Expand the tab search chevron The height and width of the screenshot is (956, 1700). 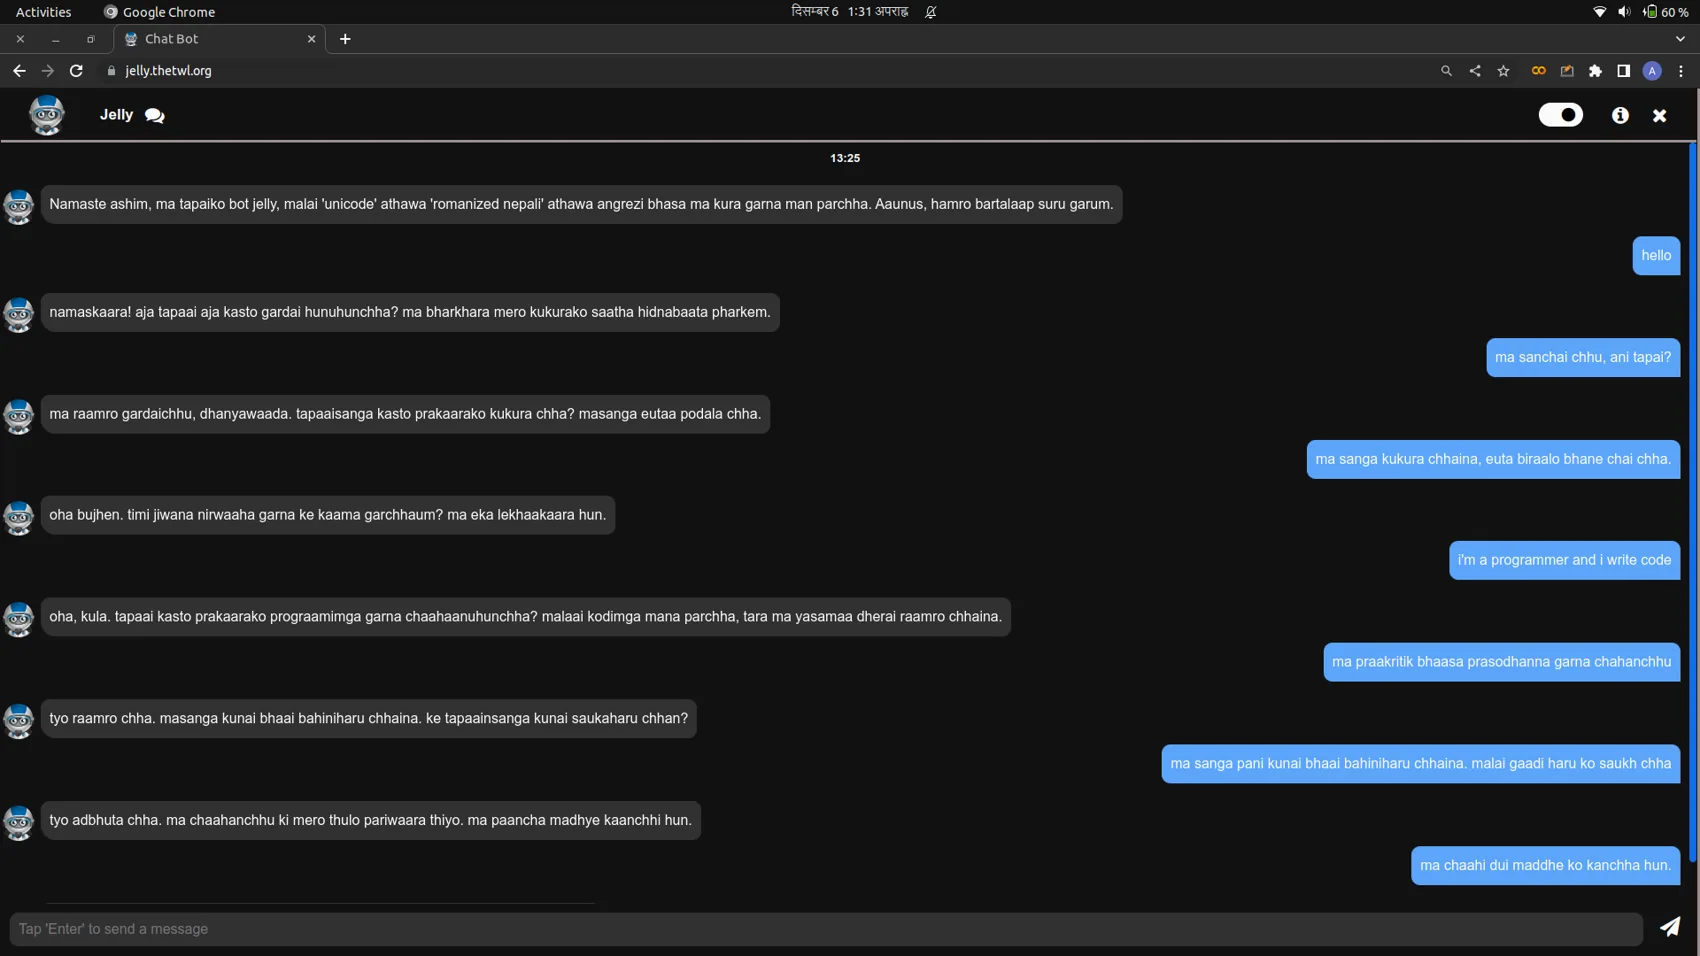click(1680, 39)
